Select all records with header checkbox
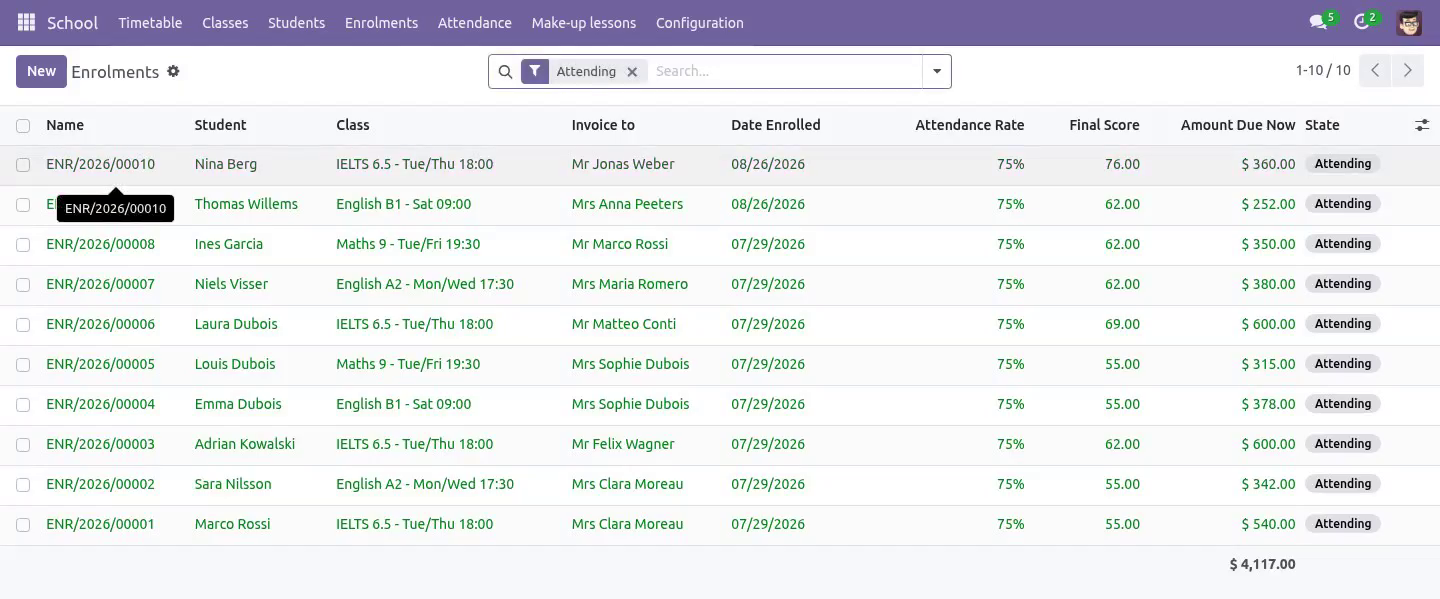 tap(23, 126)
